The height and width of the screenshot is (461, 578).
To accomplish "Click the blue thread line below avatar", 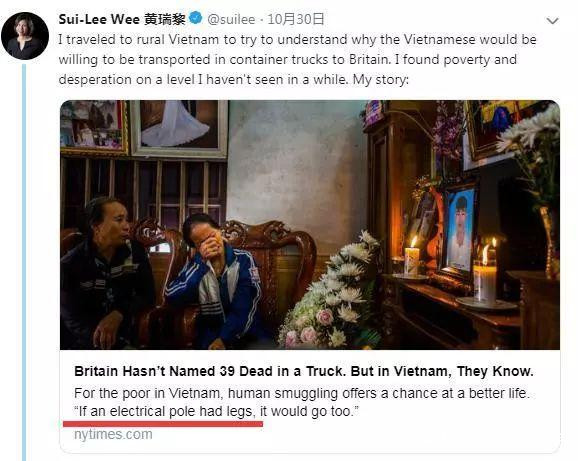I will point(24,262).
